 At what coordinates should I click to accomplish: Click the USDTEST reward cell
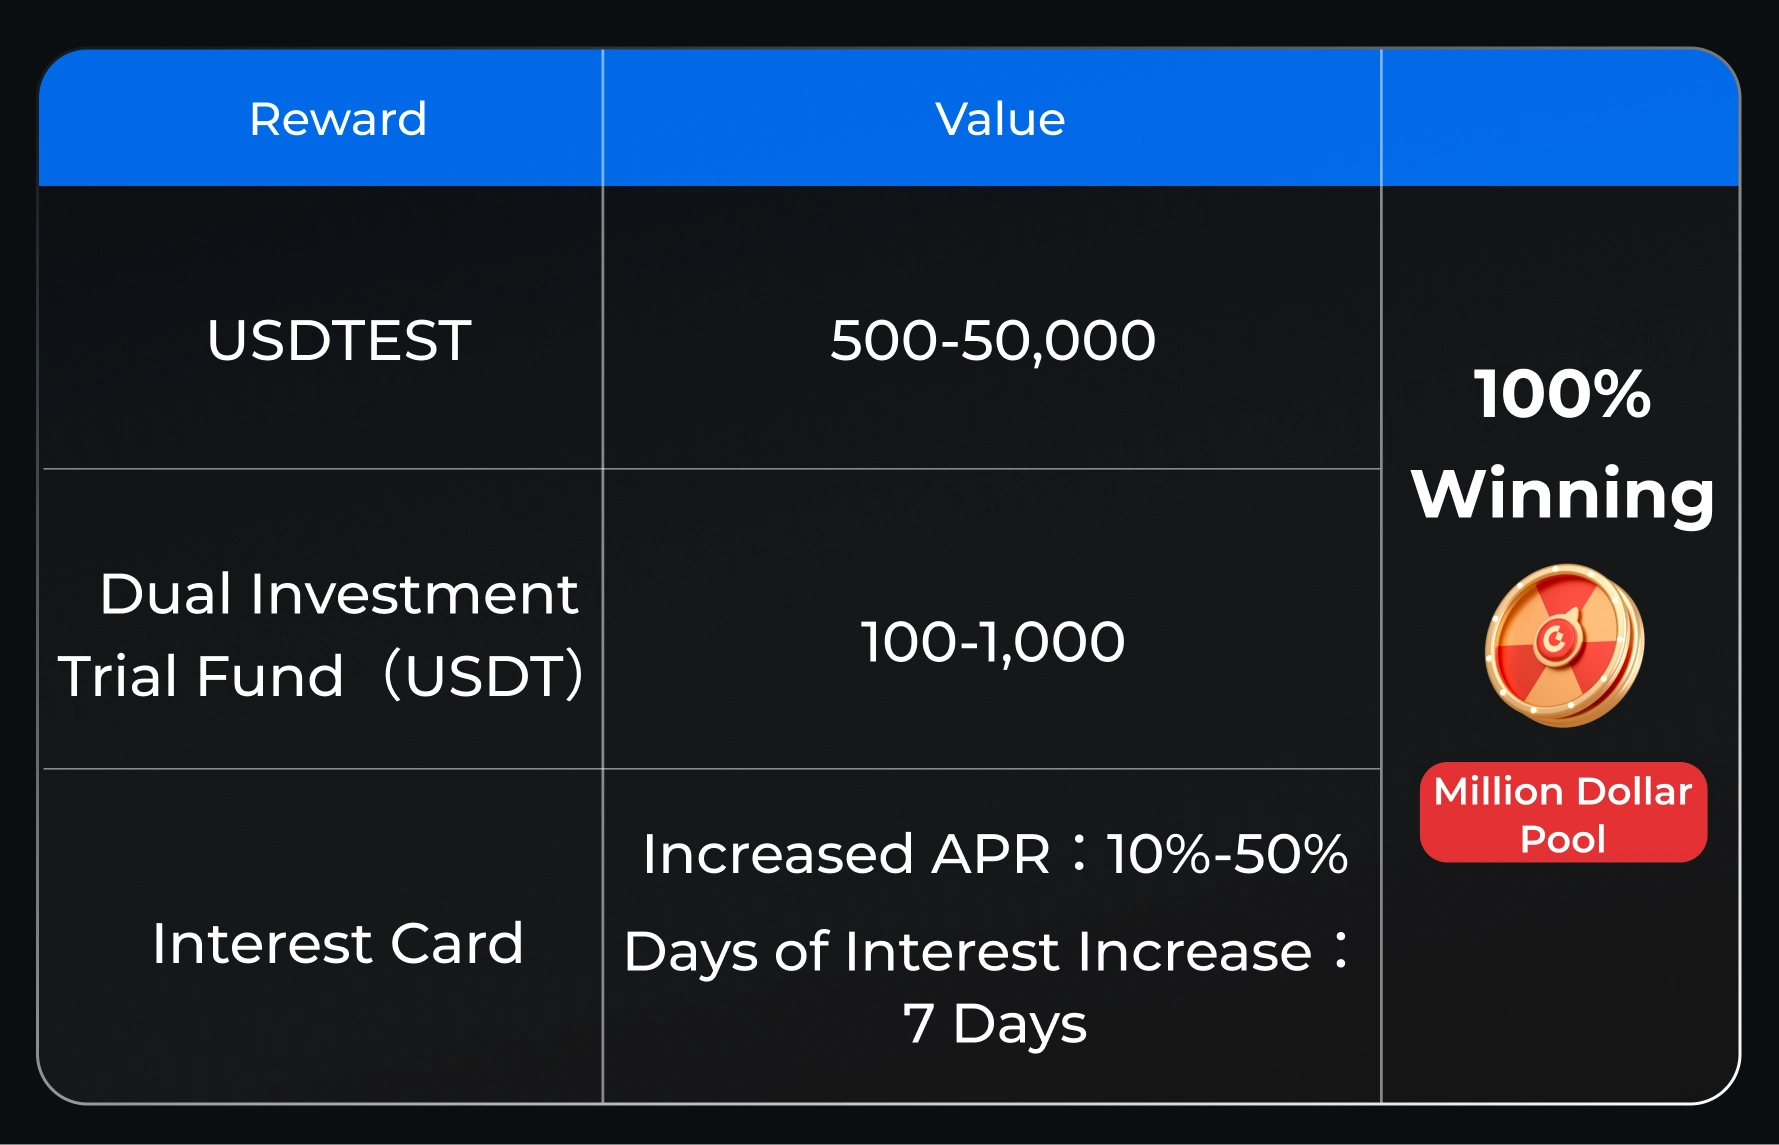tap(339, 340)
